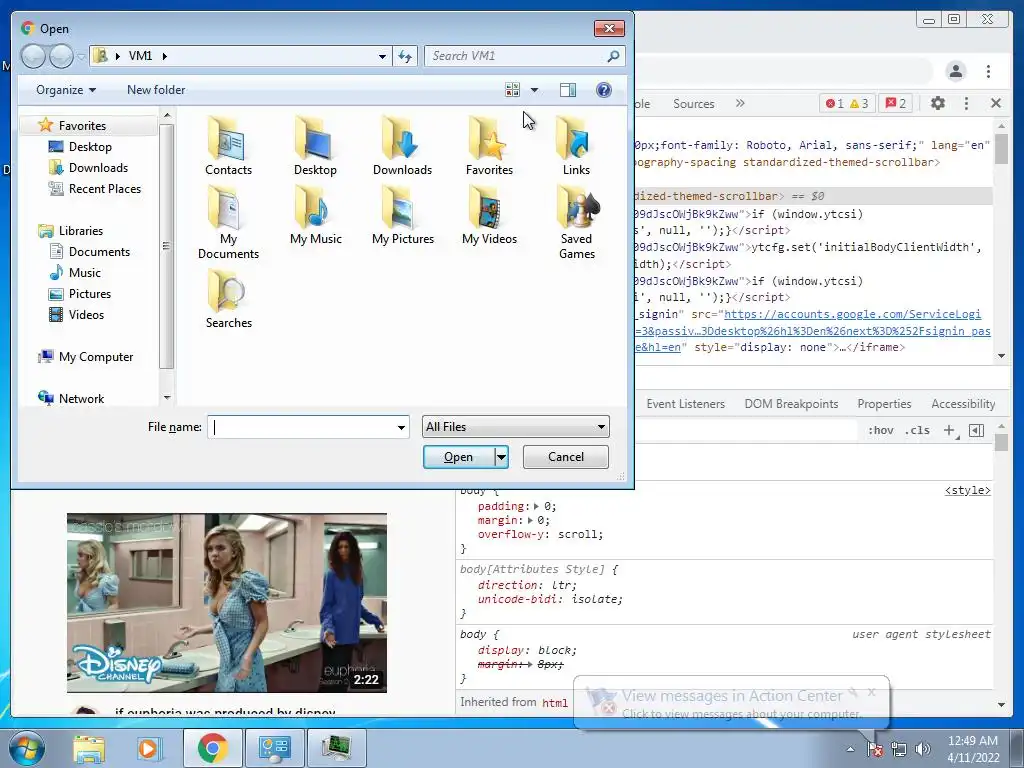Click the search magnifier in Search VM1
The height and width of the screenshot is (768, 1024).
point(613,56)
